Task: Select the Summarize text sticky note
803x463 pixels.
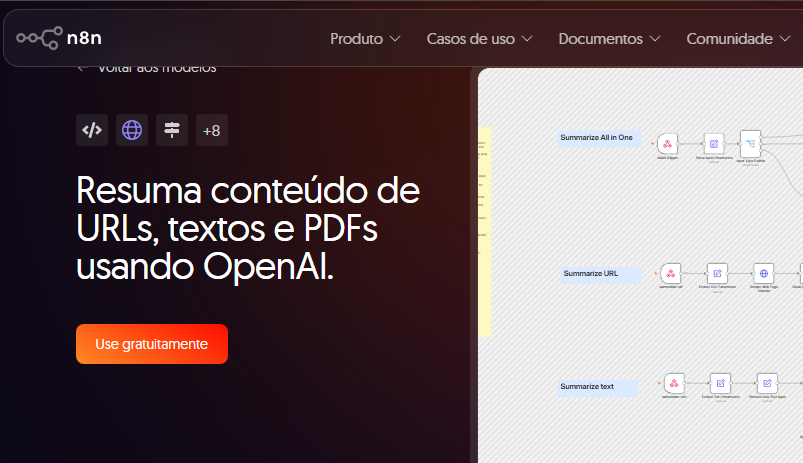Action: pos(598,388)
